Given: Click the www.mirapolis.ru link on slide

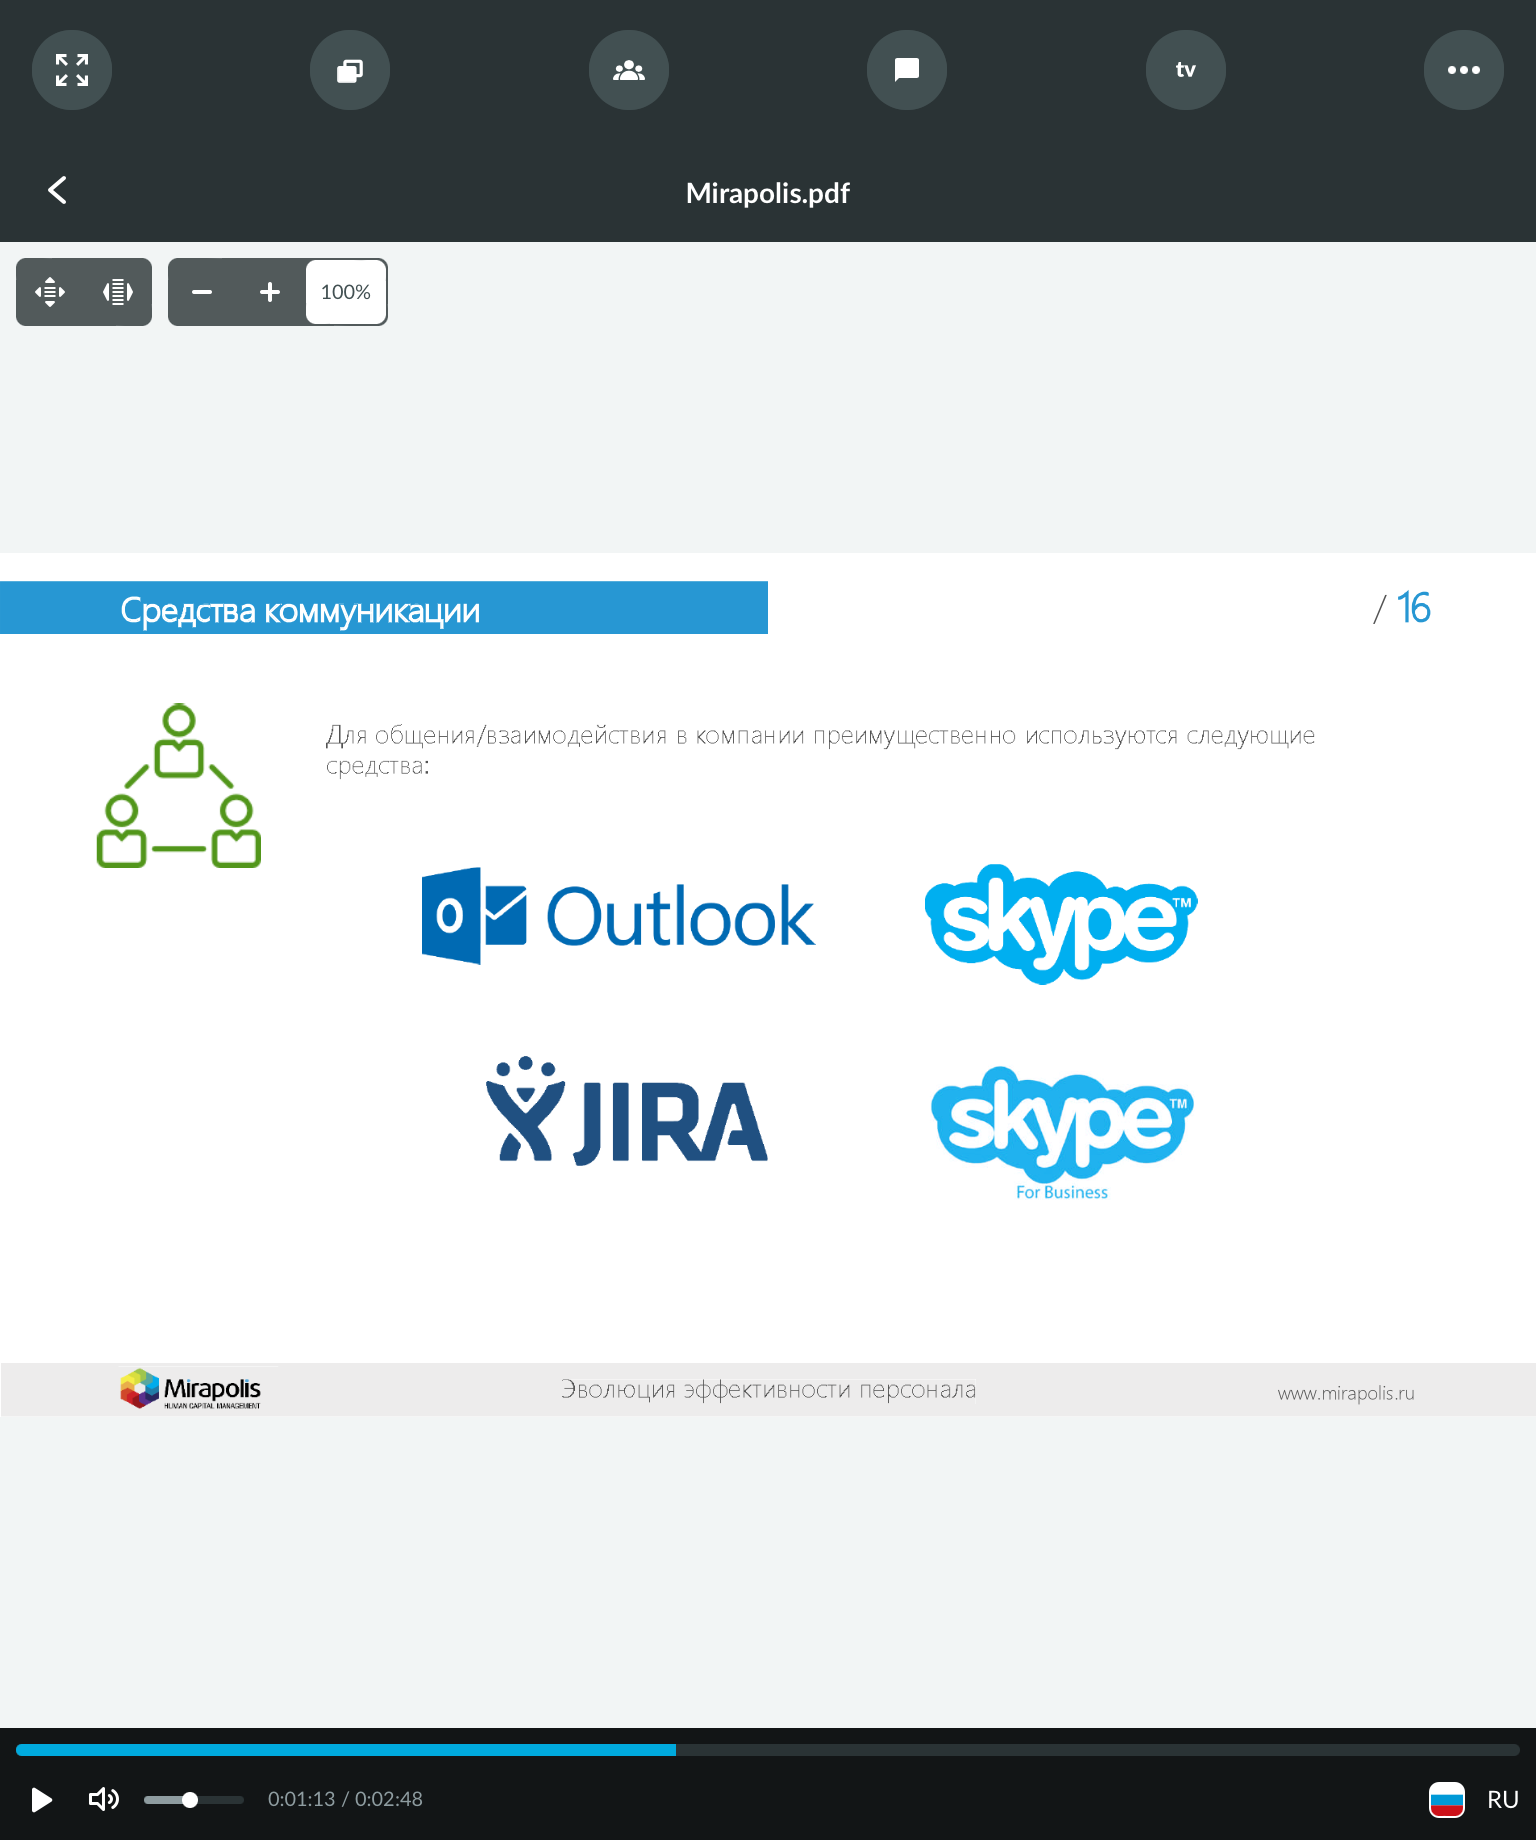Looking at the screenshot, I should point(1346,1393).
